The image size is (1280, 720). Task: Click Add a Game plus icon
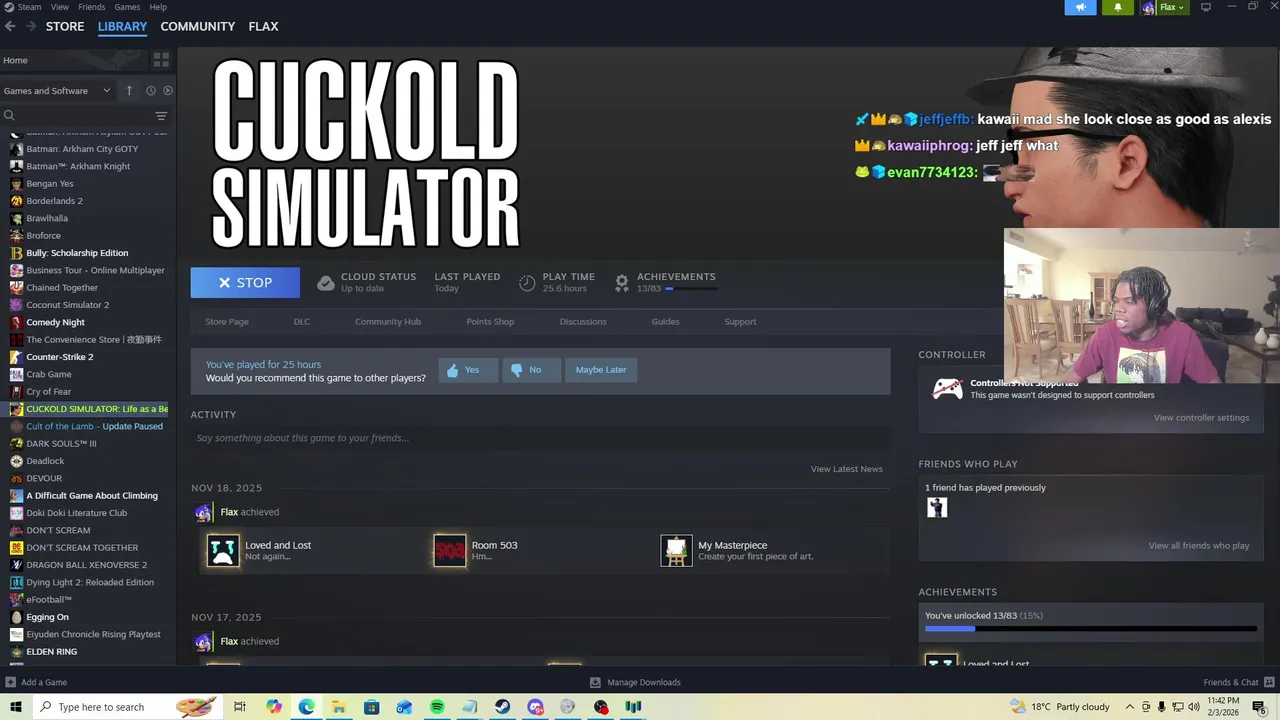[x=10, y=682]
